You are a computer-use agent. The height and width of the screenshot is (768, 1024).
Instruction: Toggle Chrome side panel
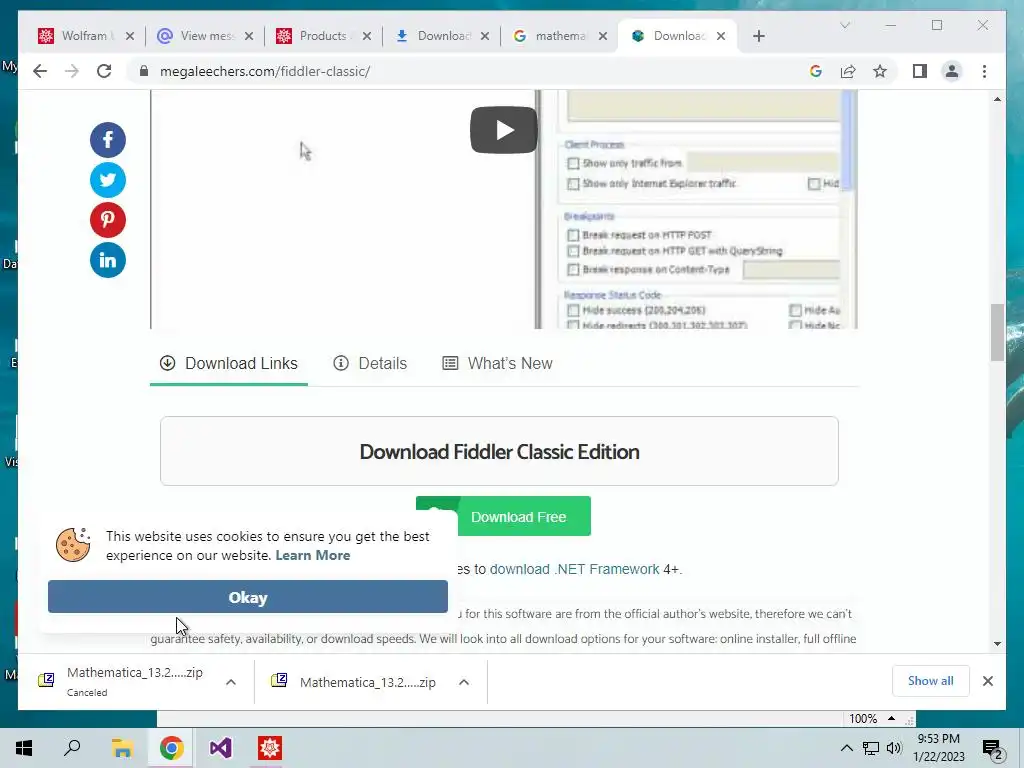[x=920, y=71]
